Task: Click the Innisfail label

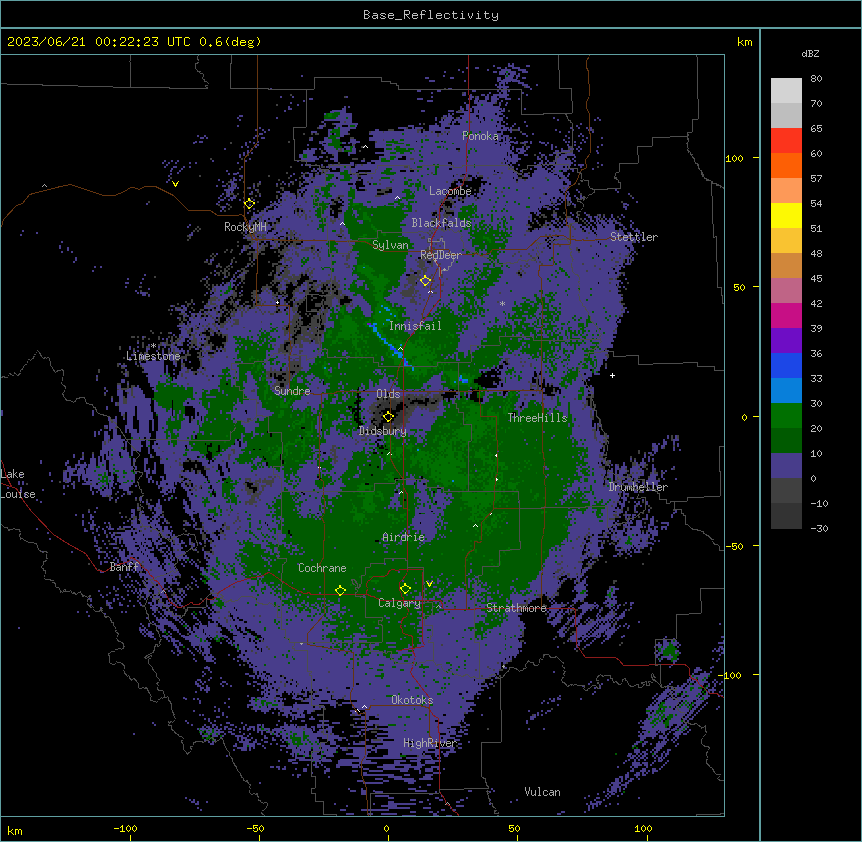Action: (x=415, y=326)
